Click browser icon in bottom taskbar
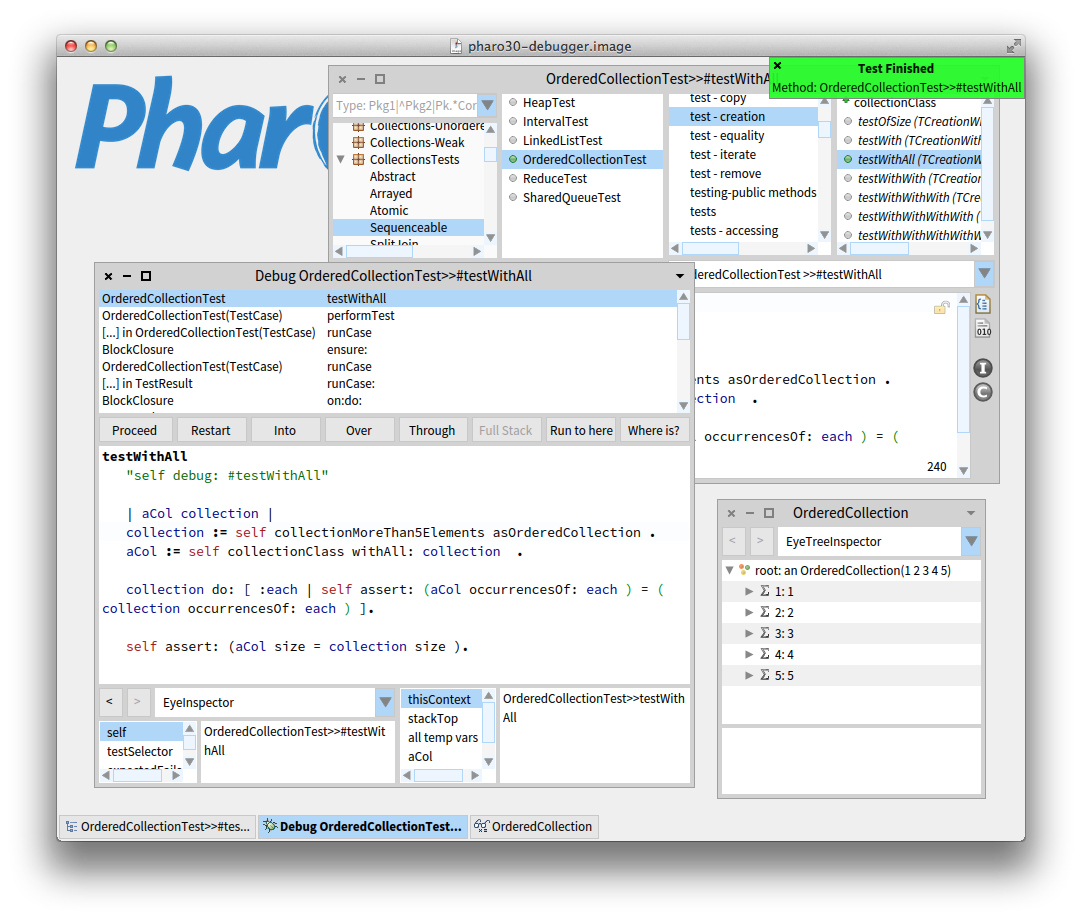This screenshot has width=1082, height=920. pyautogui.click(x=71, y=827)
